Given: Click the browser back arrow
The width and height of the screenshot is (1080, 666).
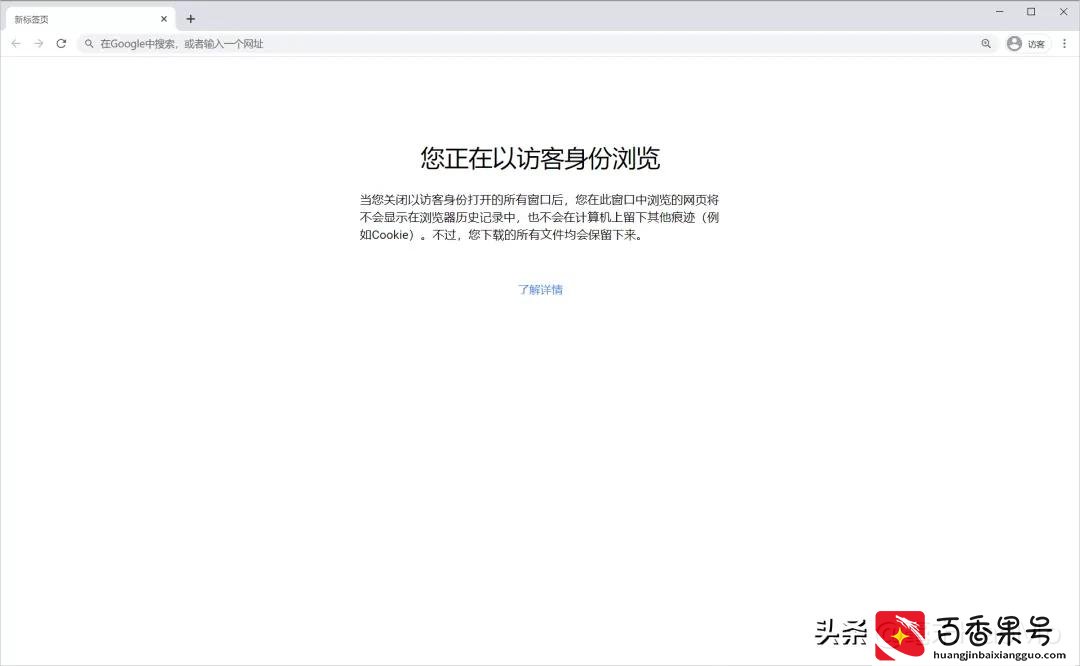Looking at the screenshot, I should tap(16, 43).
